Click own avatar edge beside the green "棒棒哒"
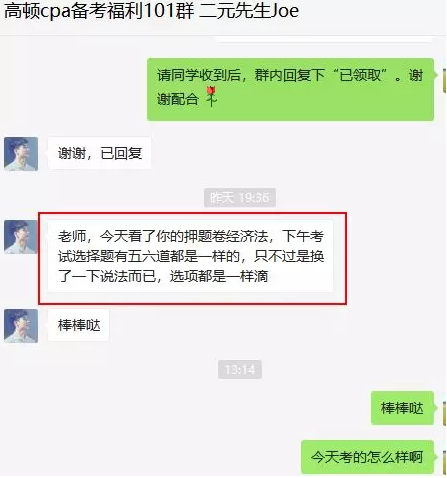 pos(445,414)
